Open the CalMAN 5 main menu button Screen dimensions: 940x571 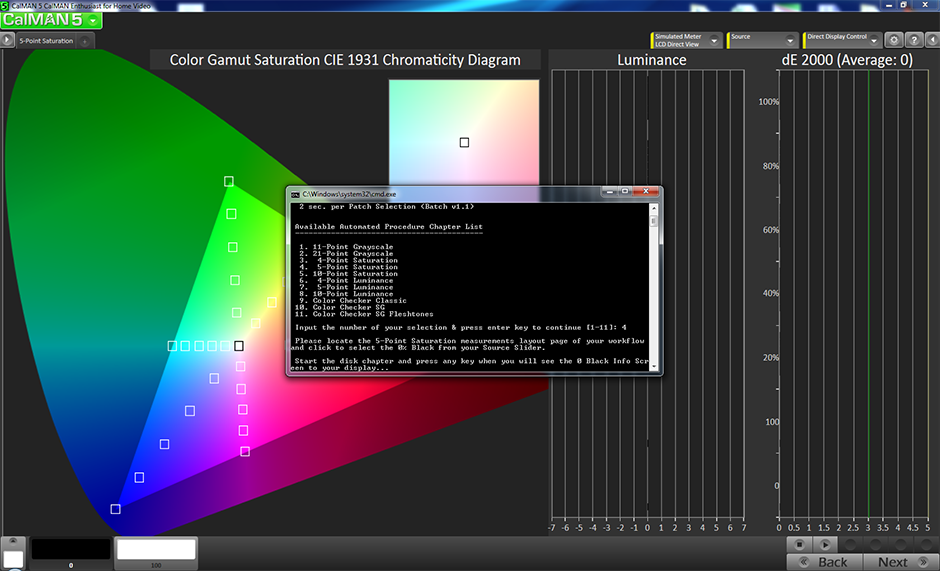(x=51, y=20)
